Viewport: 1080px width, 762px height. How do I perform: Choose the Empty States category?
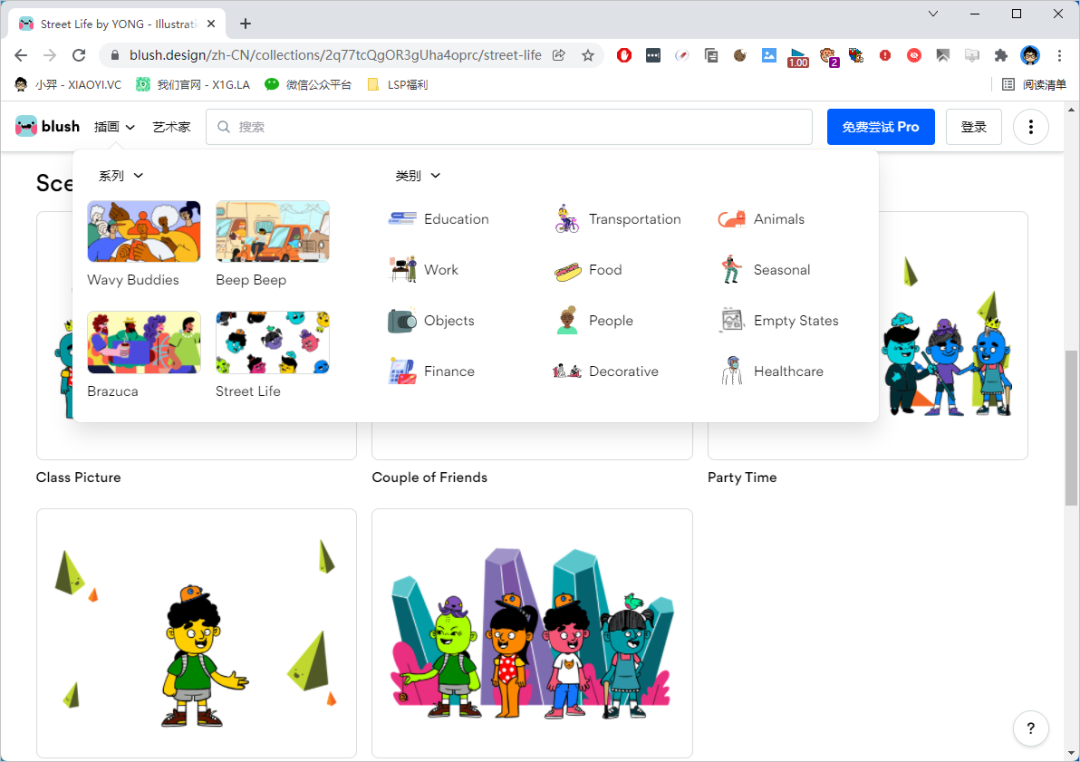778,320
